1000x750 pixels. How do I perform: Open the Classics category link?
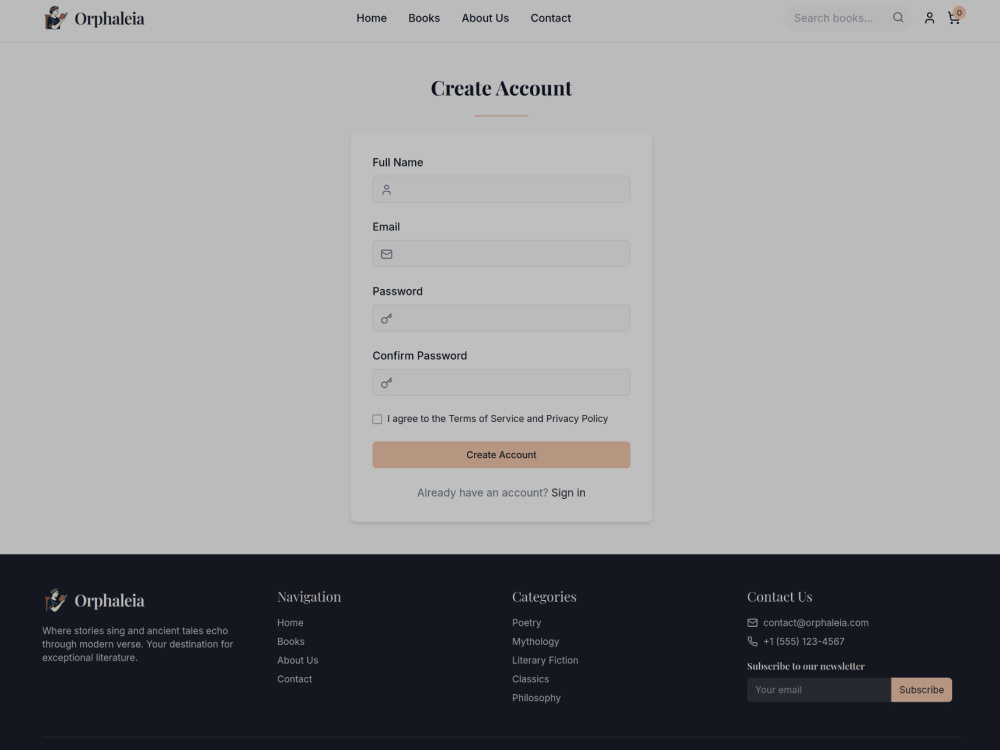[x=530, y=679]
